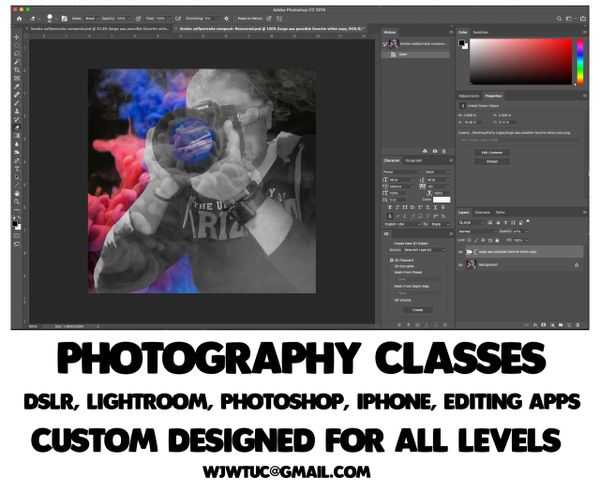Open the layer filter Kind dropdown
Image resolution: width=600 pixels, height=492 pixels.
[x=471, y=222]
